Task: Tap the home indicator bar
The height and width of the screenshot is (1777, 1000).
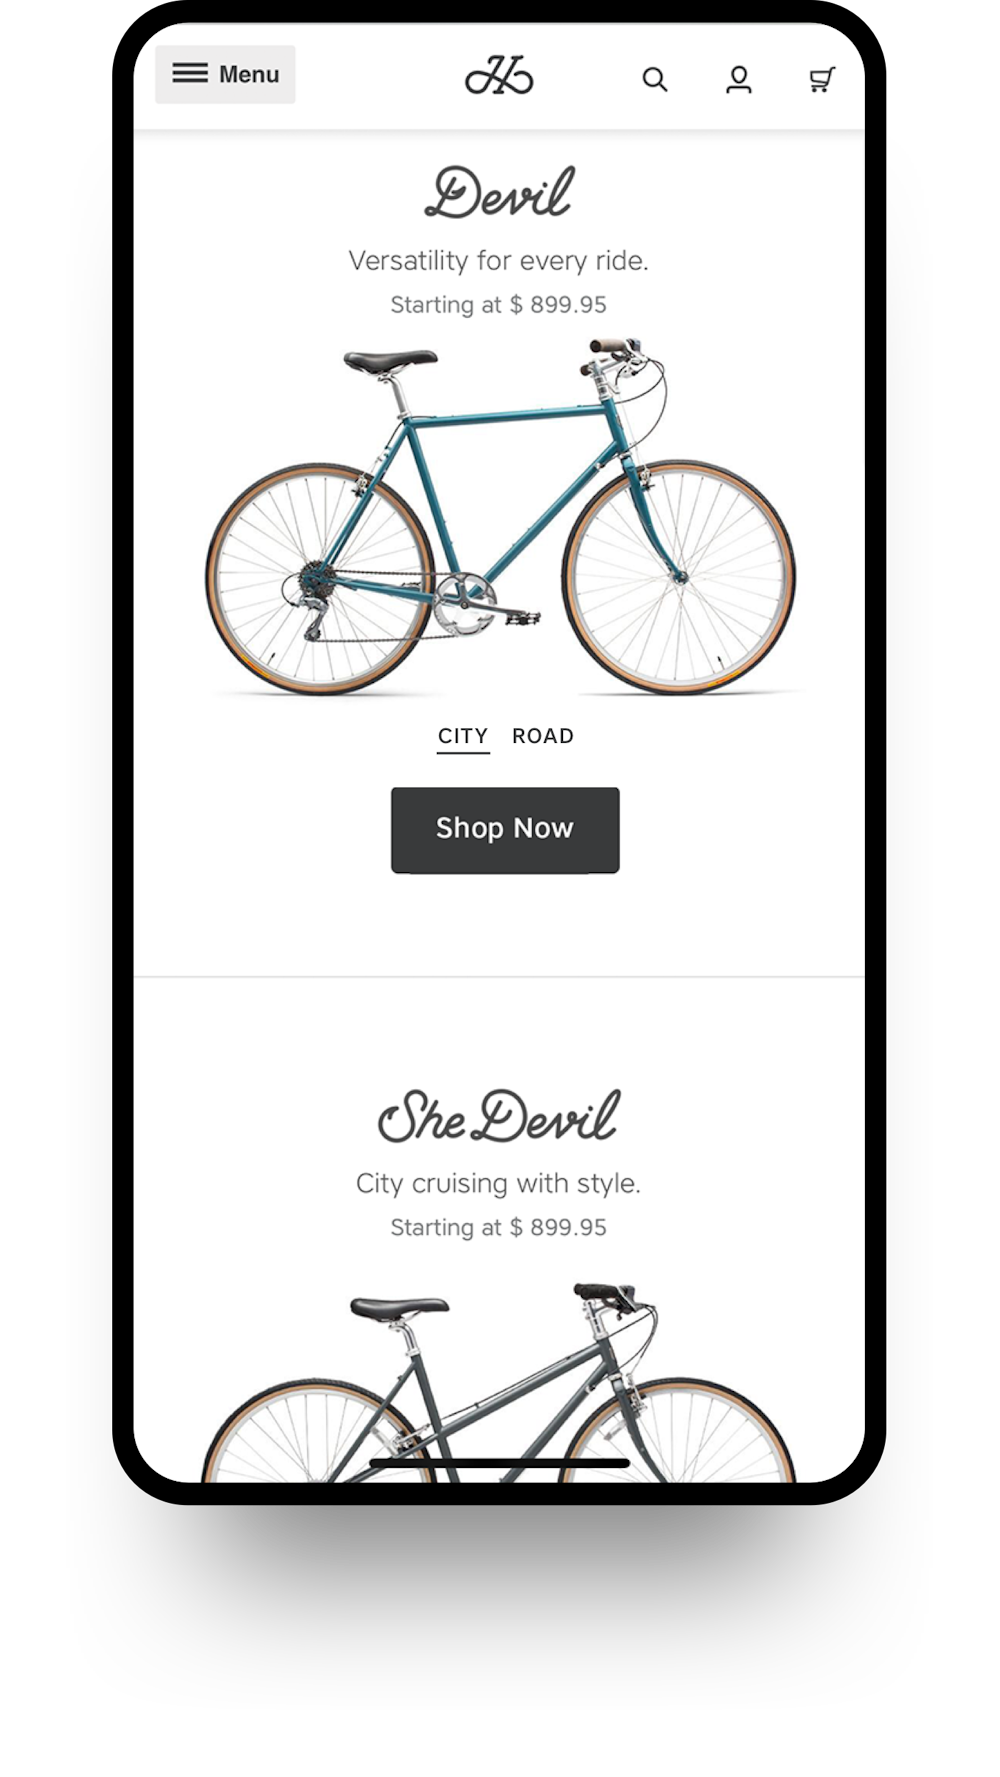Action: pyautogui.click(x=499, y=1463)
